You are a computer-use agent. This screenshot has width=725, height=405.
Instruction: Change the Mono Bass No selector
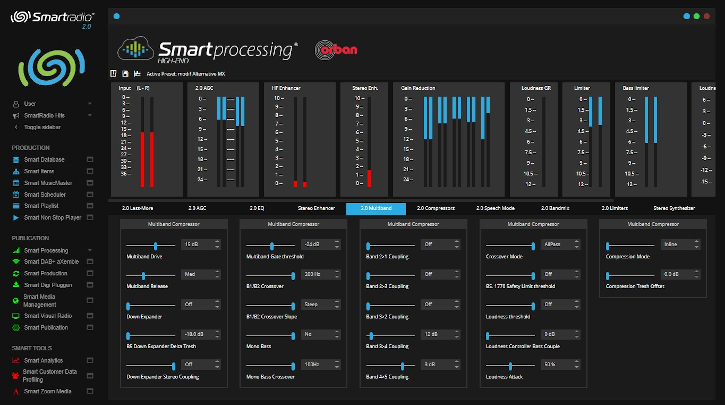tap(321, 334)
